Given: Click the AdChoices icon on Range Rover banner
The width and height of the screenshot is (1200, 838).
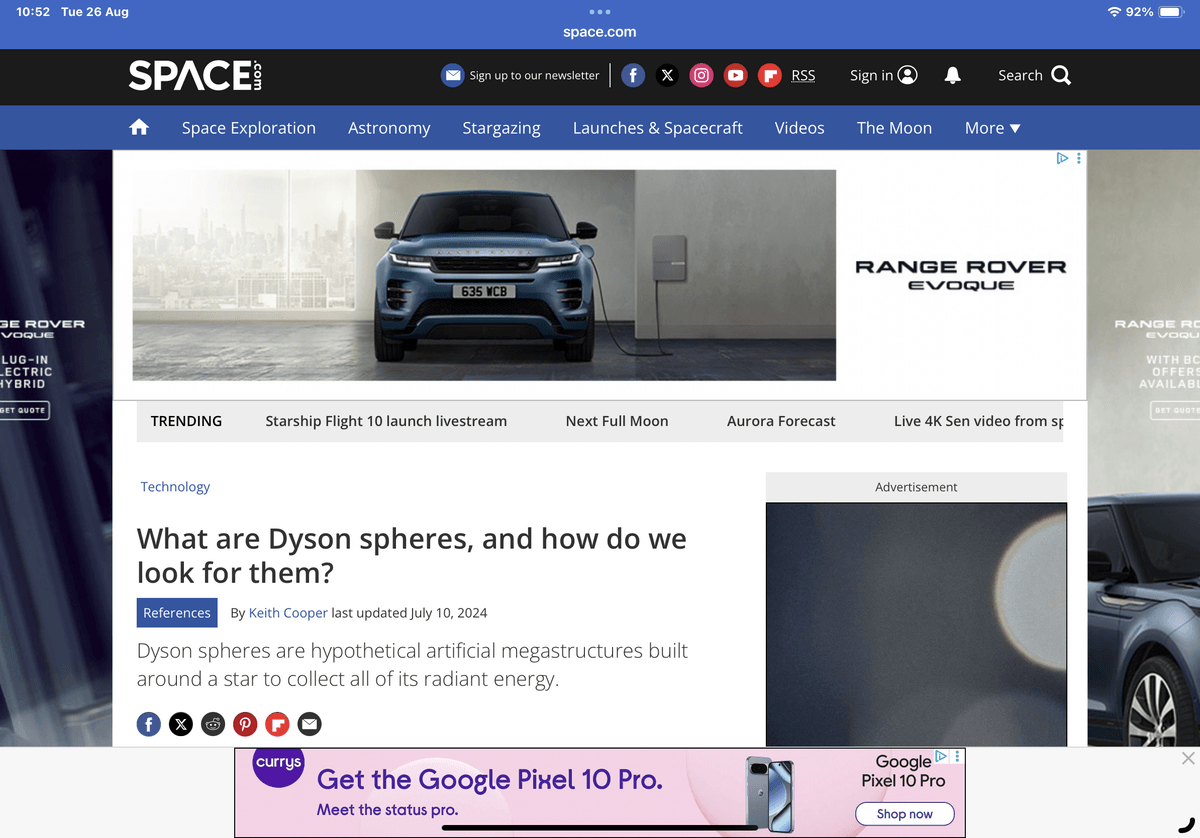Looking at the screenshot, I should [1063, 158].
